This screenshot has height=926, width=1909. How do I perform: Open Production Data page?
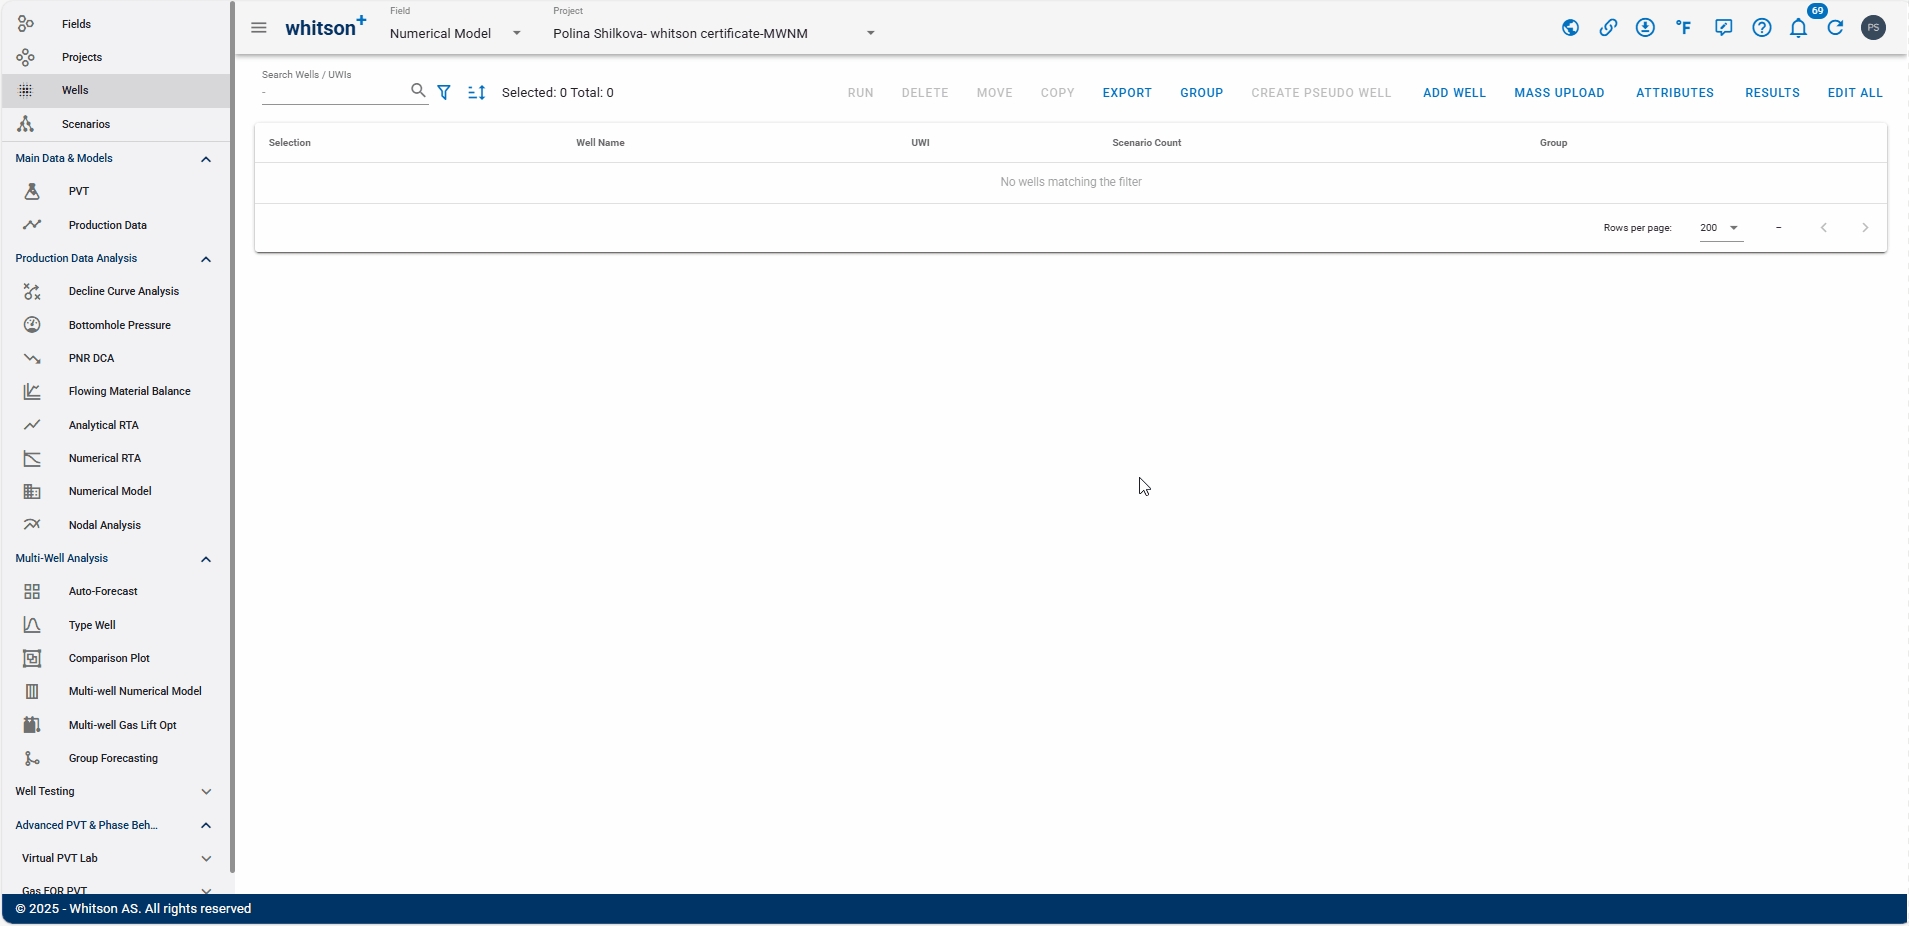click(x=115, y=225)
